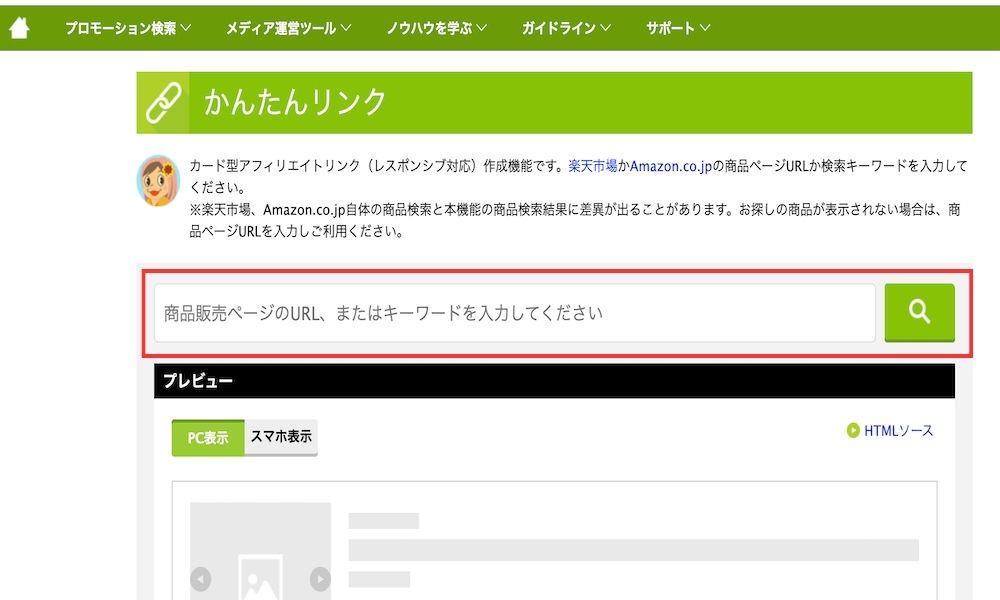Open the プロモーション検索 menu

pyautogui.click(x=128, y=28)
